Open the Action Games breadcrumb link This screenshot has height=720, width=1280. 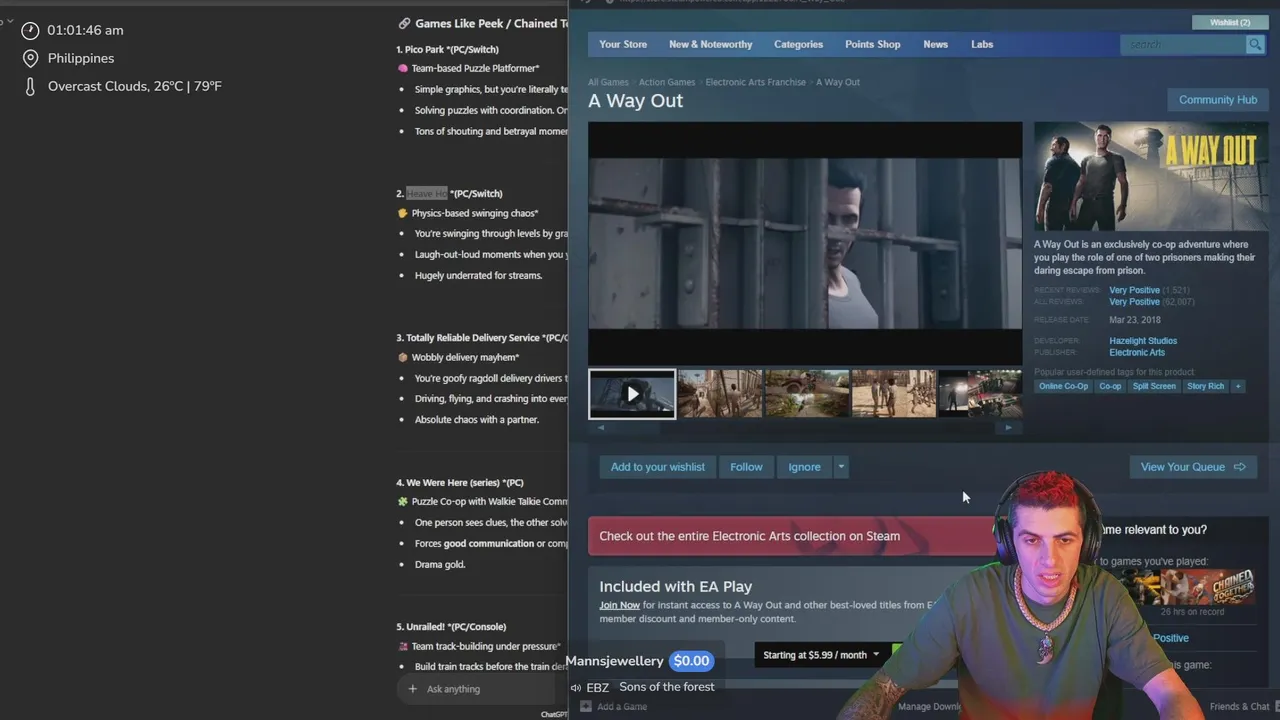[667, 82]
